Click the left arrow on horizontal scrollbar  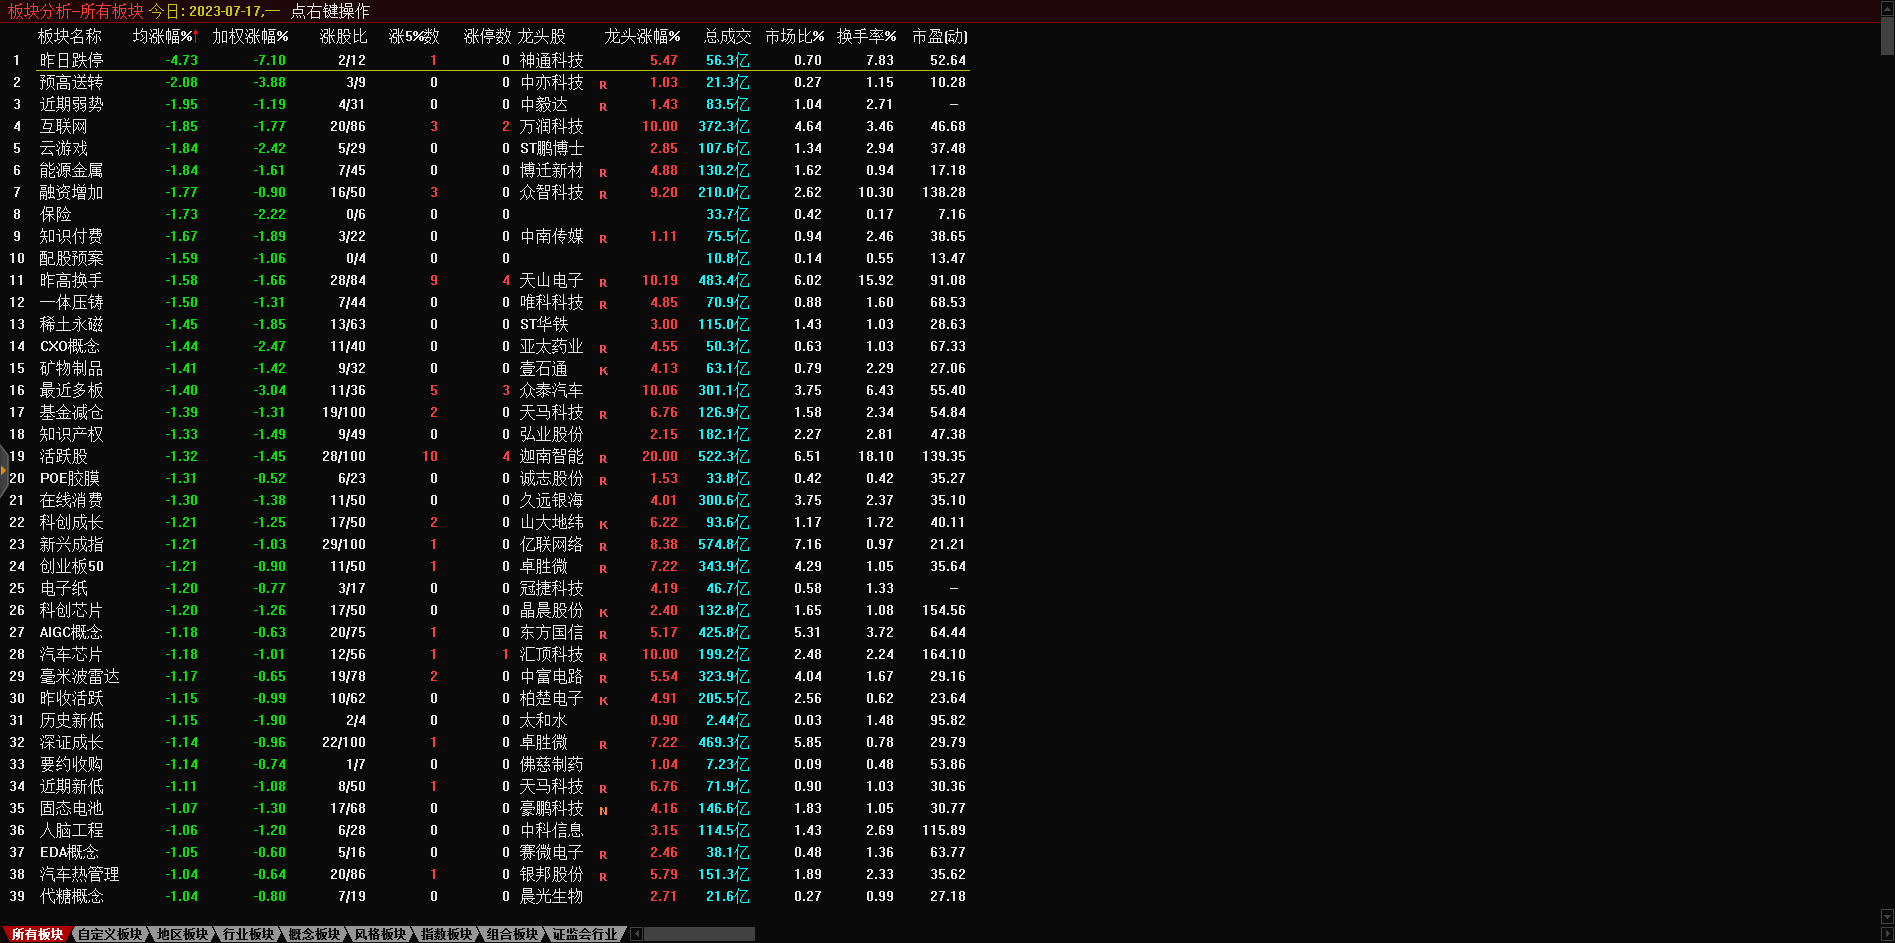[x=636, y=934]
